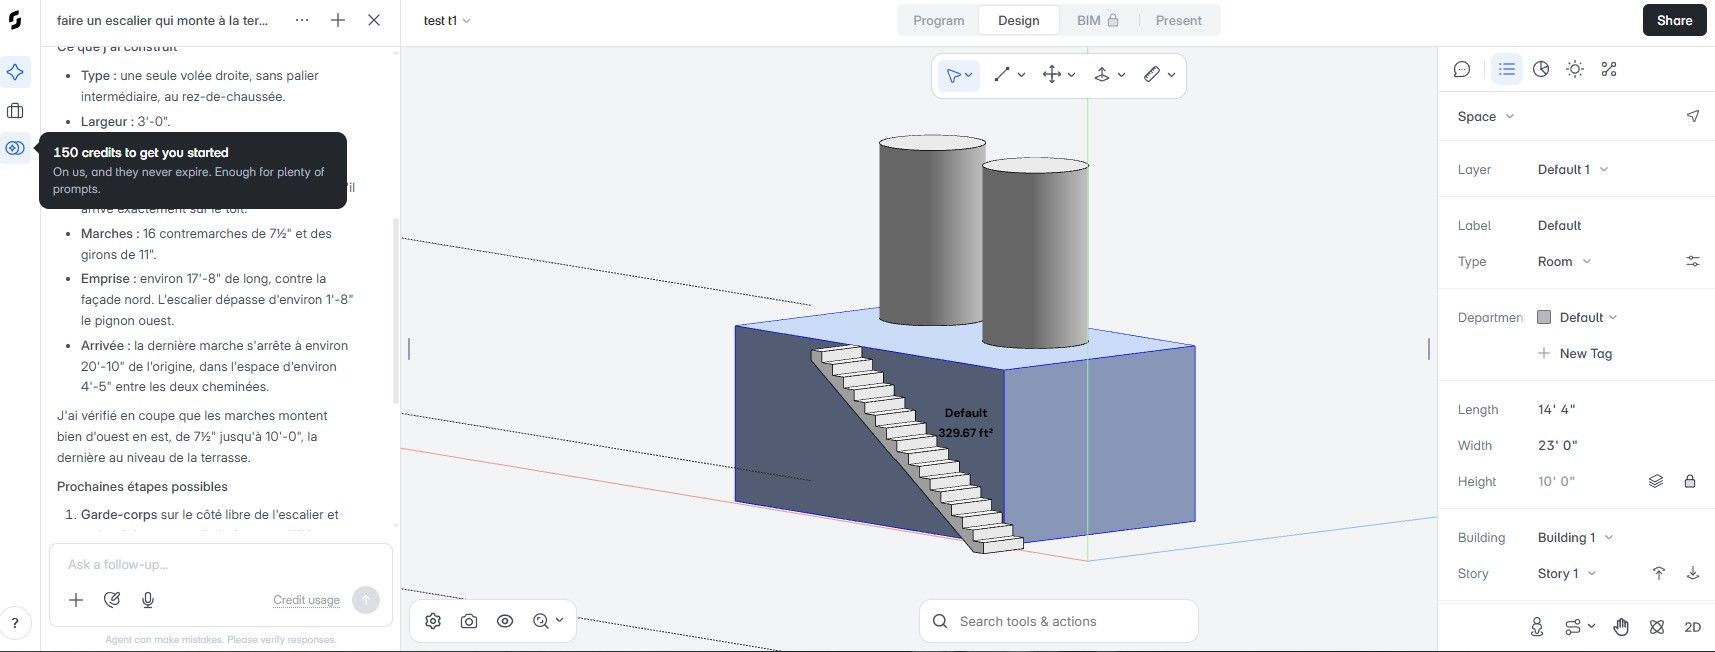1715x652 pixels.
Task: Open the Type settings sliders icon
Action: [x=1693, y=262]
